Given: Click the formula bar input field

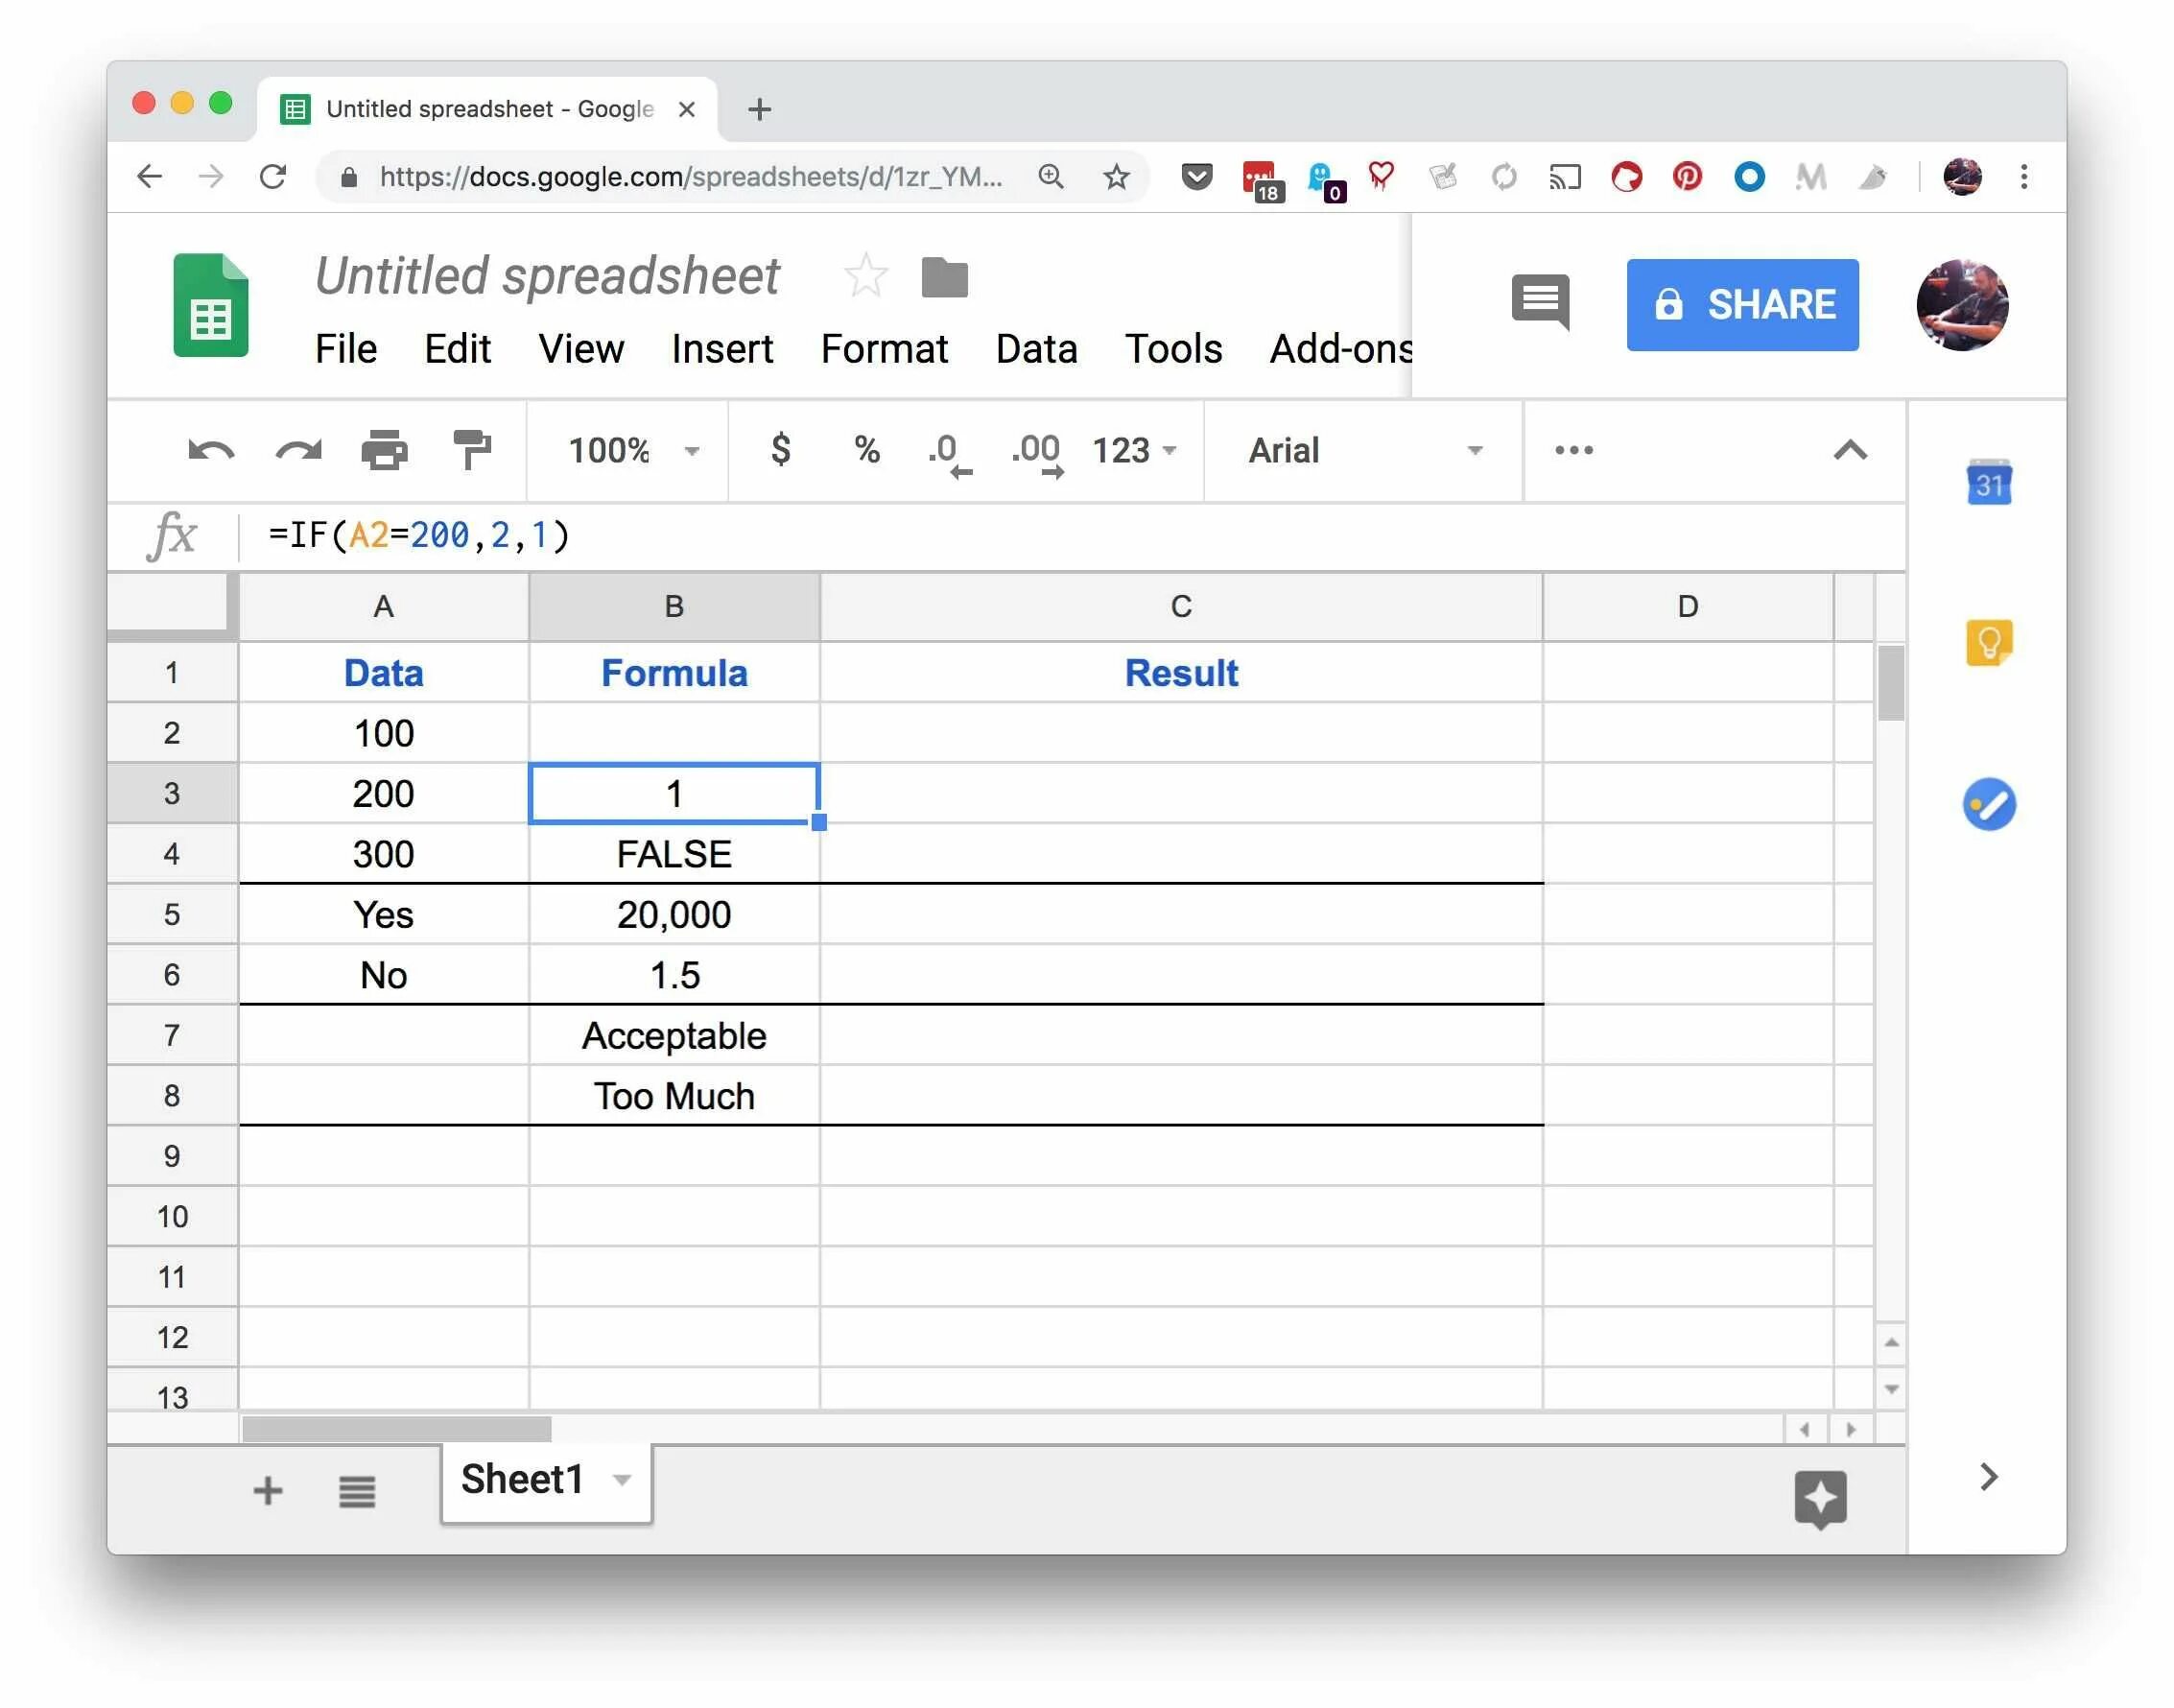Looking at the screenshot, I should [1000, 536].
